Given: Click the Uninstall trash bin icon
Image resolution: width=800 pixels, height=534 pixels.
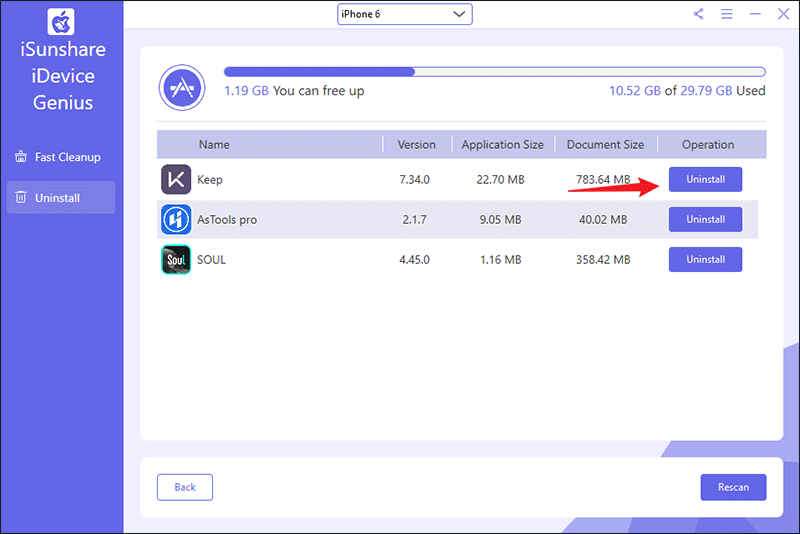Looking at the screenshot, I should pos(21,197).
